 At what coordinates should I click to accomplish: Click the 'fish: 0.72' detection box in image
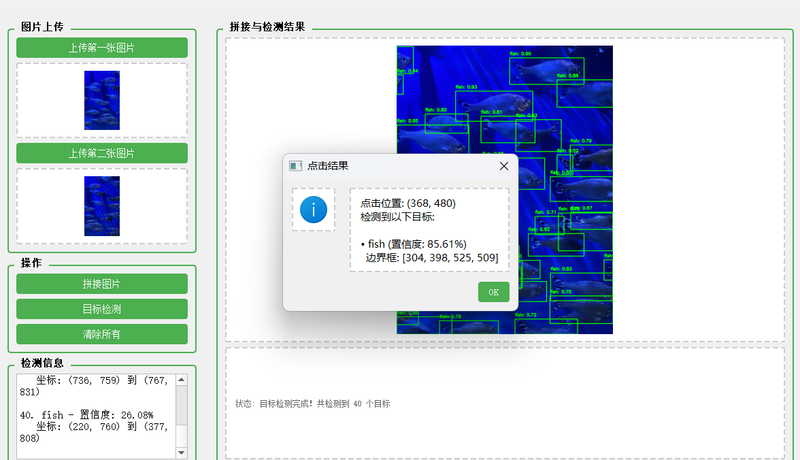(x=546, y=326)
